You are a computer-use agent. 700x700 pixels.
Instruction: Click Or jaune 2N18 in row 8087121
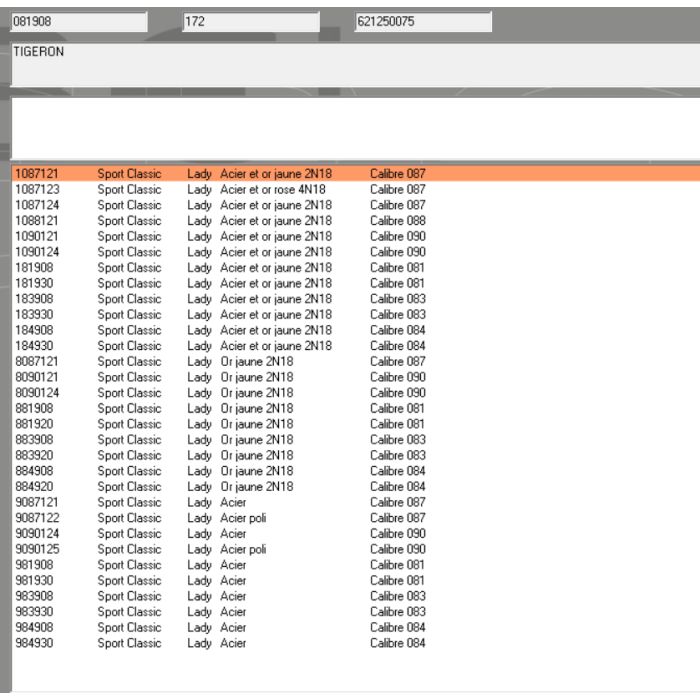coord(257,361)
